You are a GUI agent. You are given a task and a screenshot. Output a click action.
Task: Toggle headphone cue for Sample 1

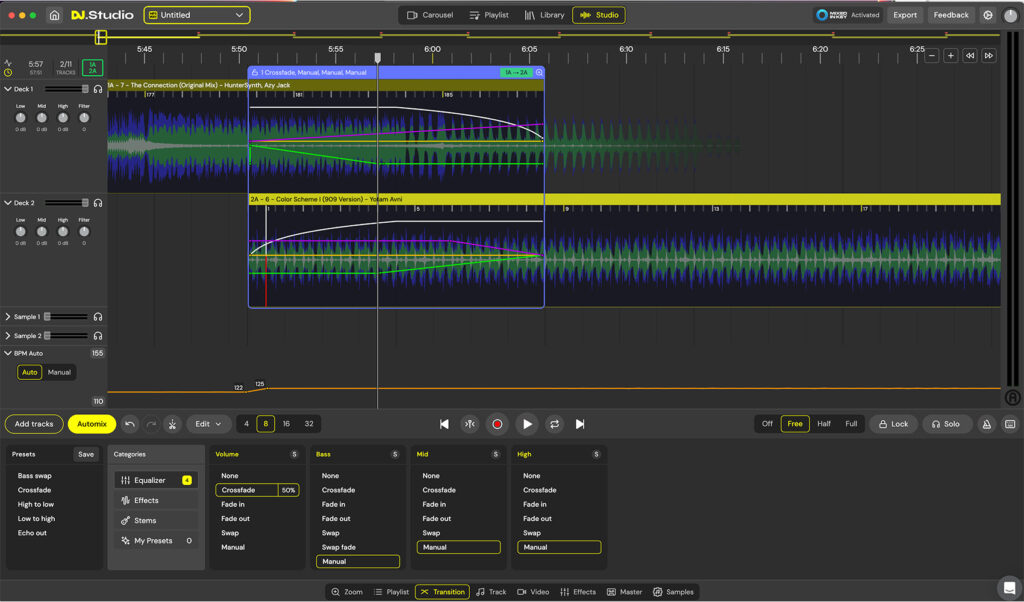tap(98, 317)
